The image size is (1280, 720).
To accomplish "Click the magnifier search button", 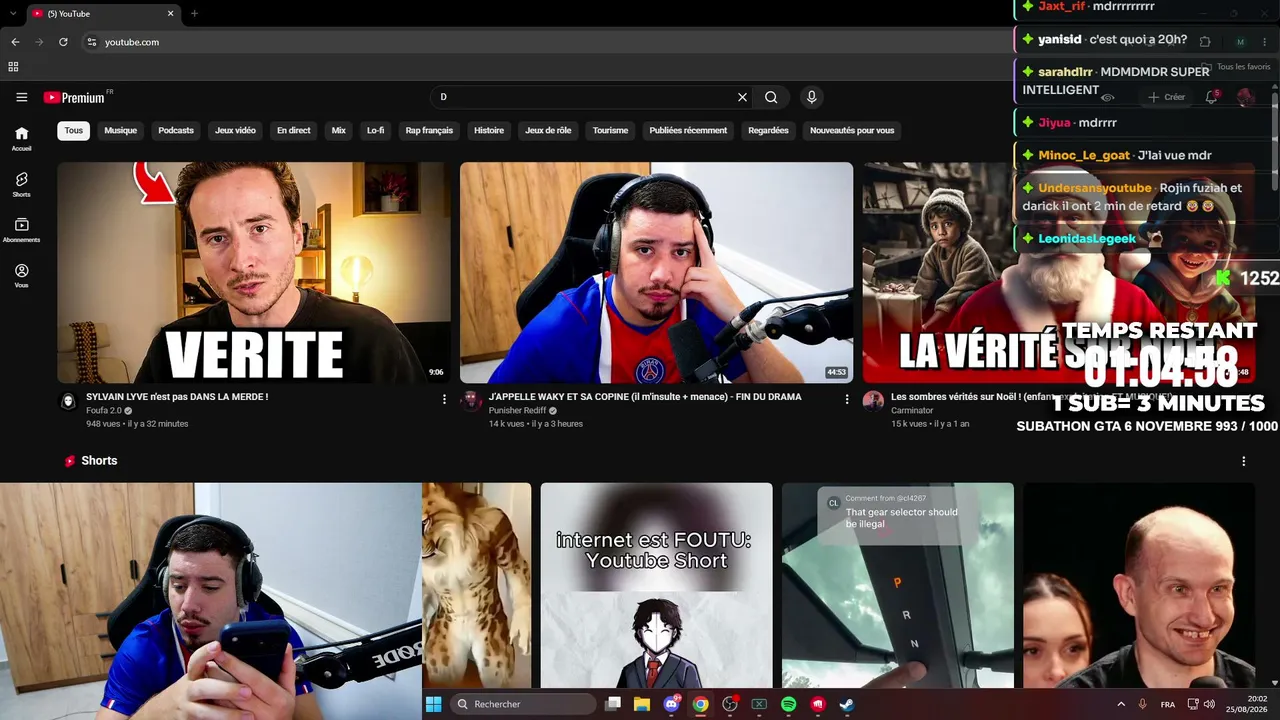I will coord(771,97).
